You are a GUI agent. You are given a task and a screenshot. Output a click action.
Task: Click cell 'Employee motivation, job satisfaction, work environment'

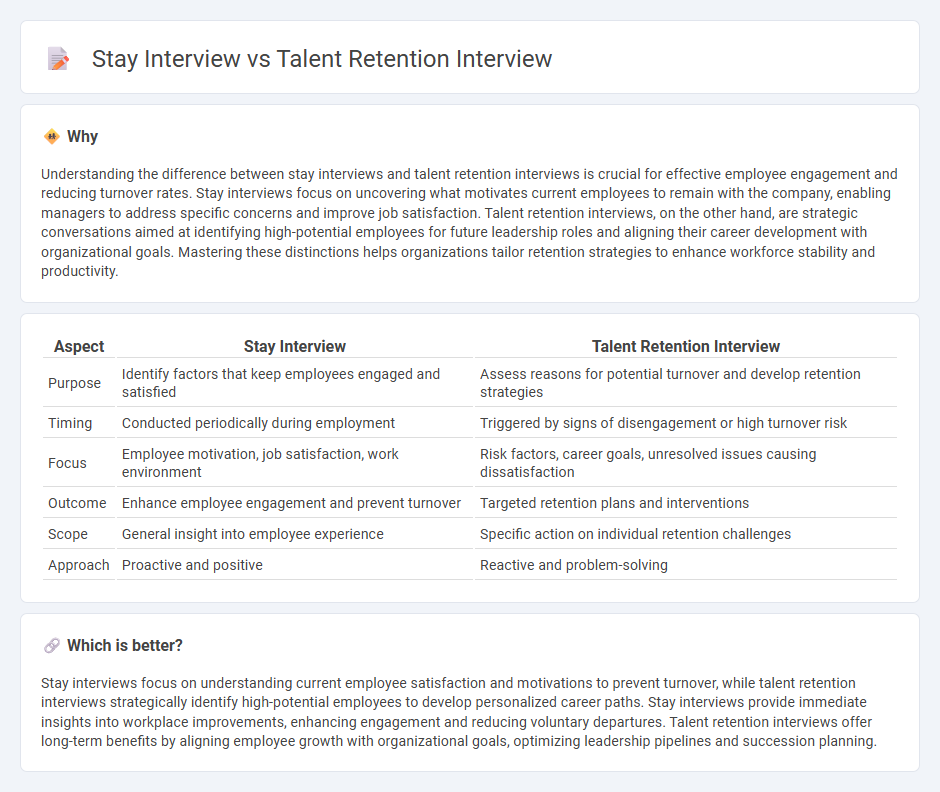tap(294, 463)
